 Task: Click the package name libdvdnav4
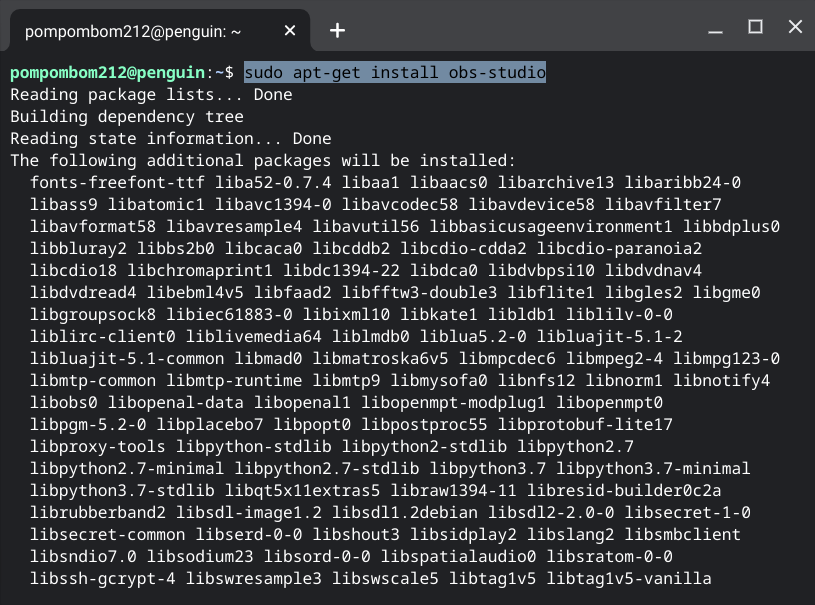tap(653, 270)
